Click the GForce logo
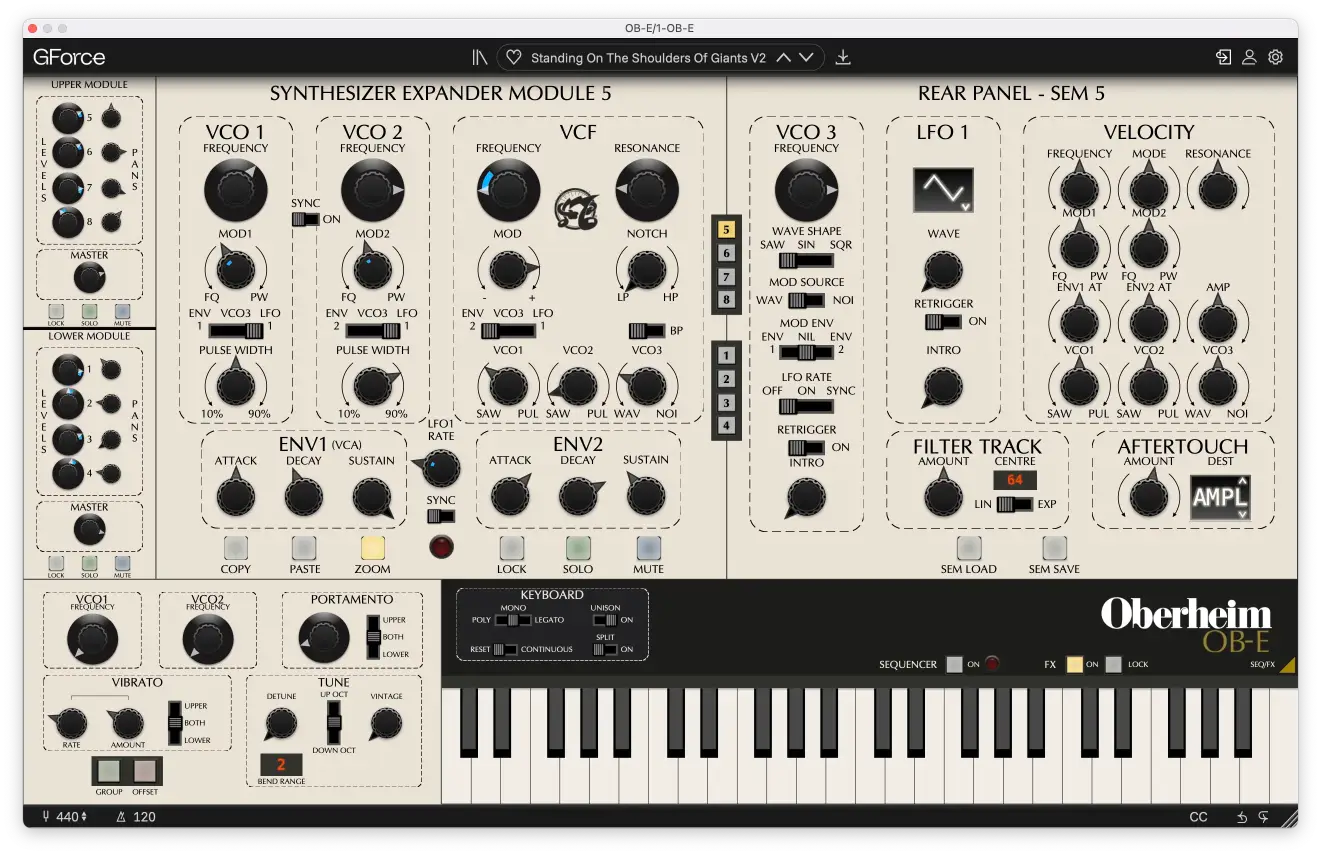This screenshot has width=1321, height=855. click(x=69, y=57)
